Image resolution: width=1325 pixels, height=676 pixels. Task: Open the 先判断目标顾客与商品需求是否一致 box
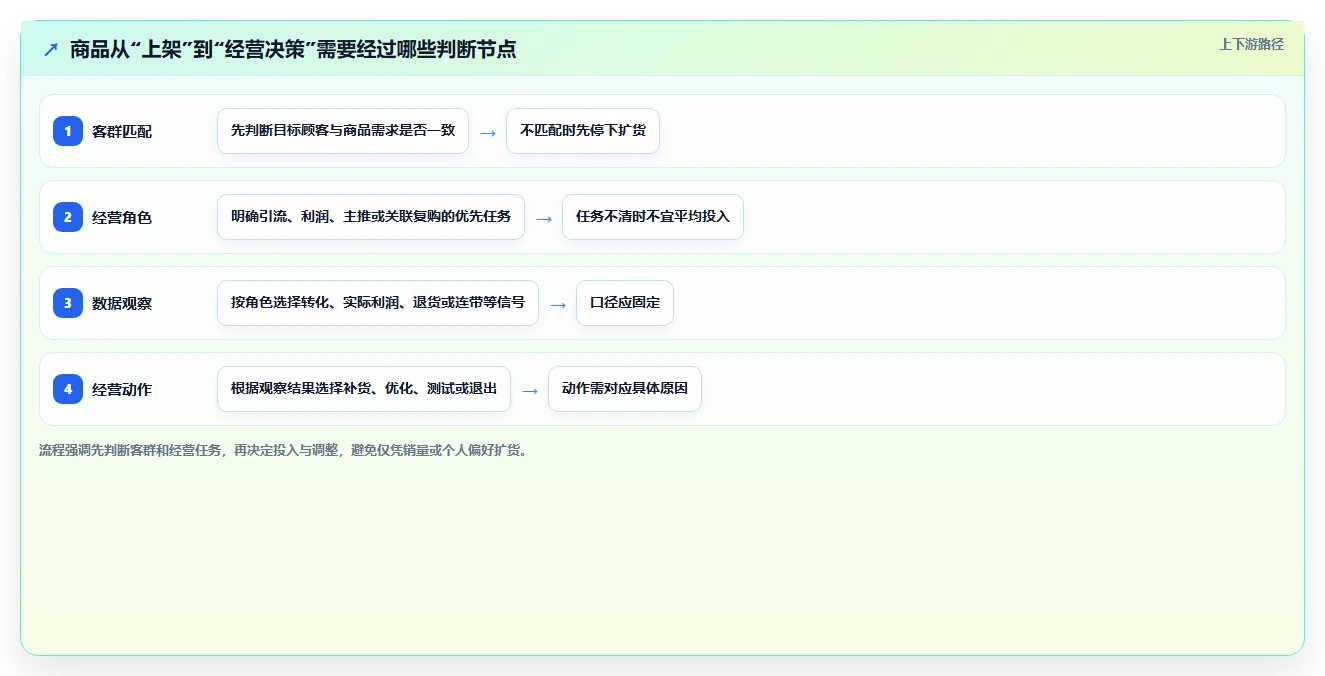[x=343, y=131]
